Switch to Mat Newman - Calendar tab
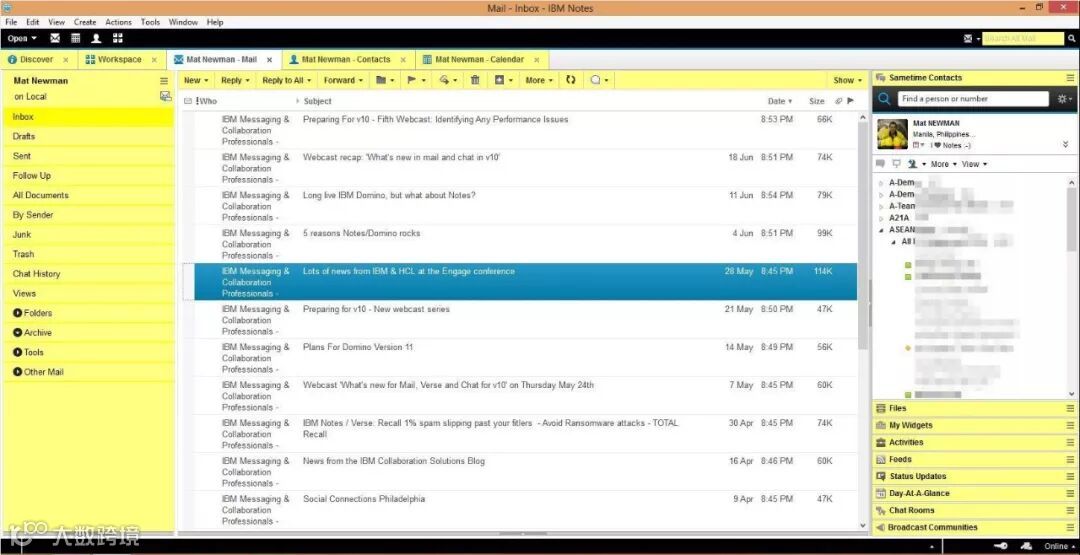The image size is (1080, 555). coord(479,60)
